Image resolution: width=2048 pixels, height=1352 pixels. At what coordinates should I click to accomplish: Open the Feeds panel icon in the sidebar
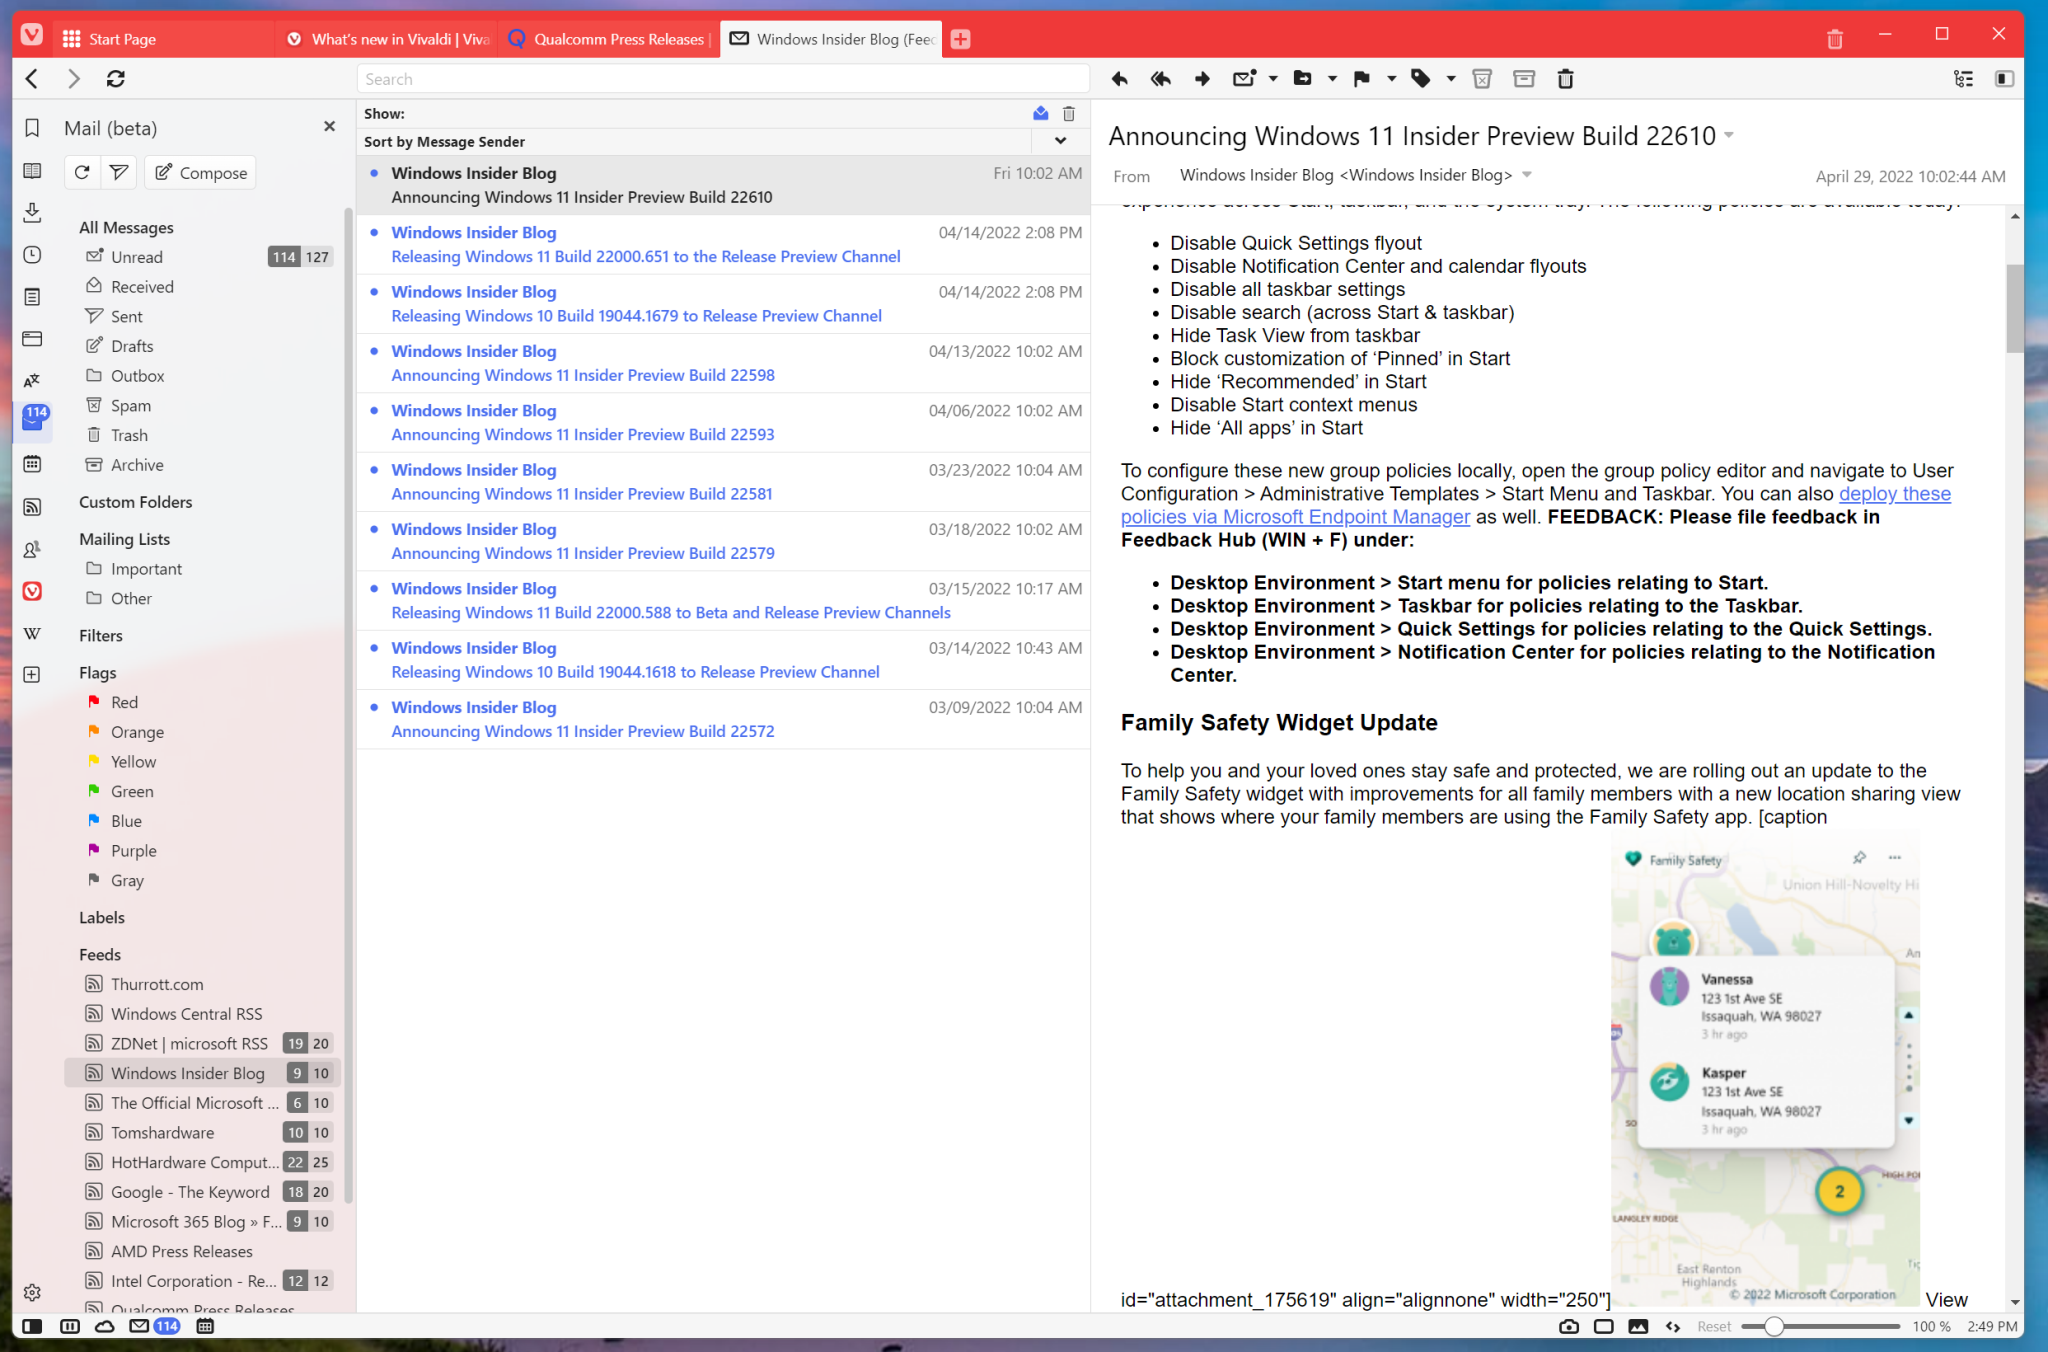coord(33,507)
